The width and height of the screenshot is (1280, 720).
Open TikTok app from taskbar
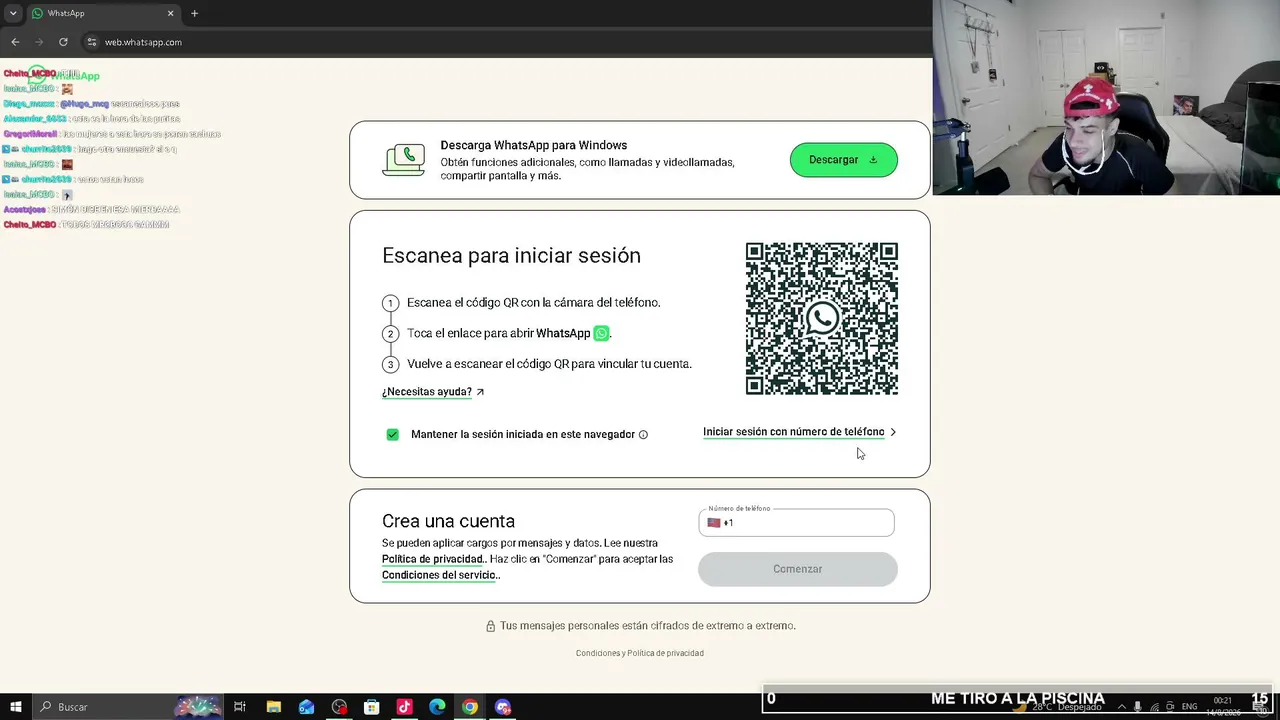[x=404, y=707]
